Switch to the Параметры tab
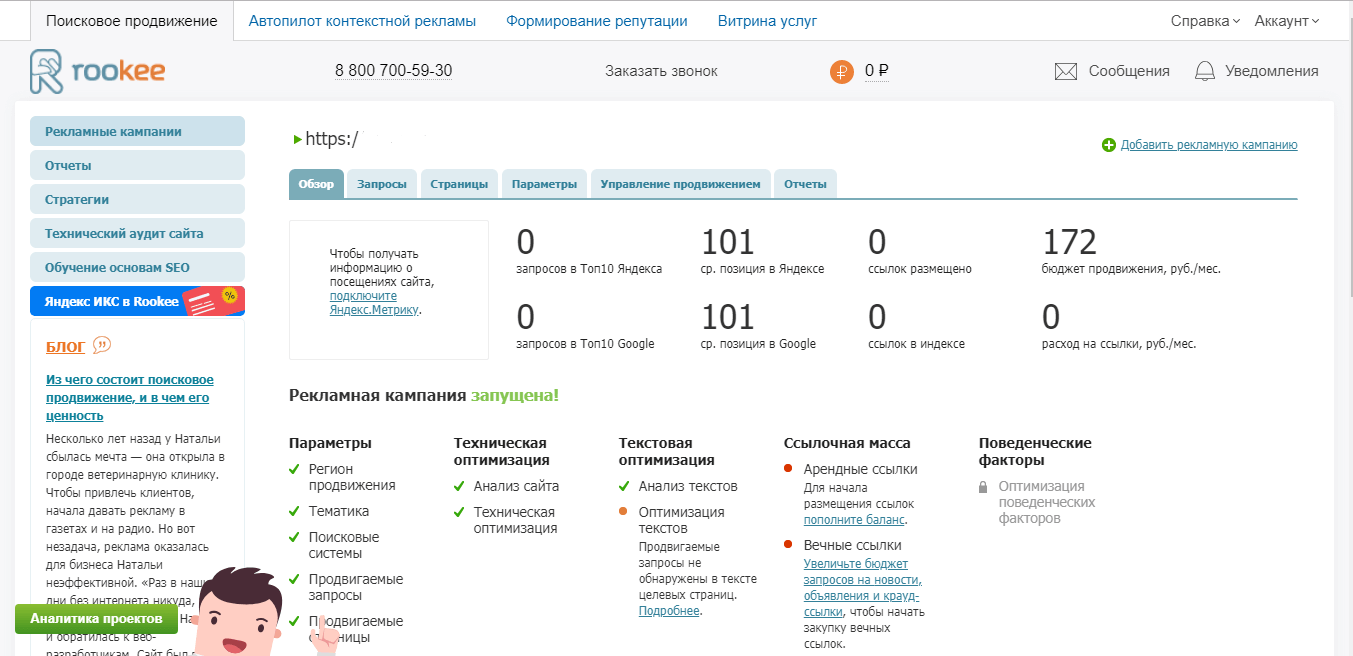The width and height of the screenshot is (1353, 656). tap(544, 184)
